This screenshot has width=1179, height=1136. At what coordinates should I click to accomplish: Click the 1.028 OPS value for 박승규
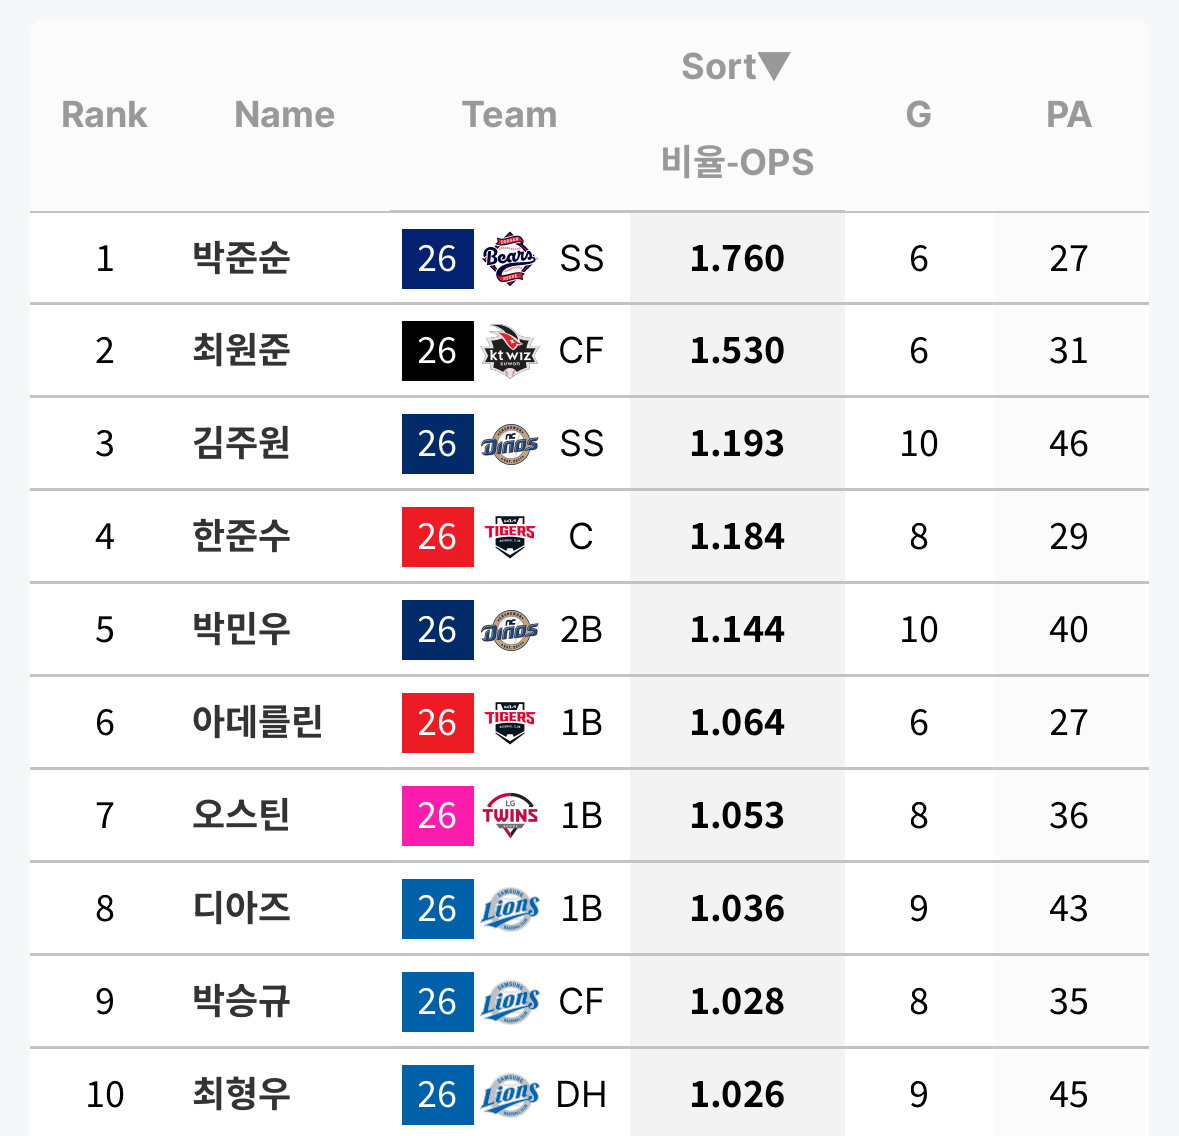737,1002
